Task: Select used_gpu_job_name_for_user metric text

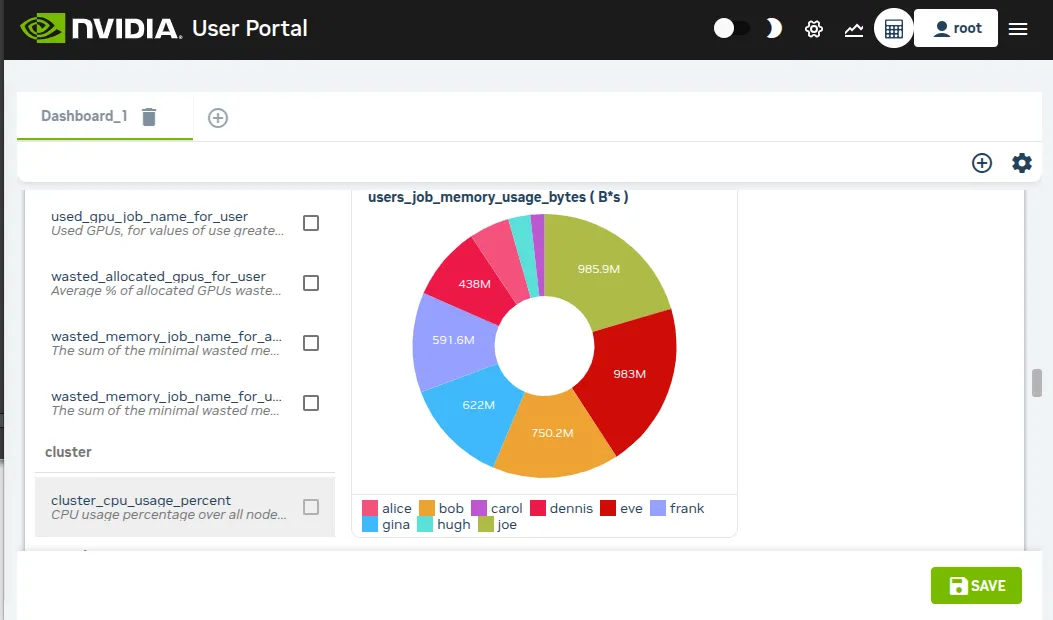Action: point(150,216)
